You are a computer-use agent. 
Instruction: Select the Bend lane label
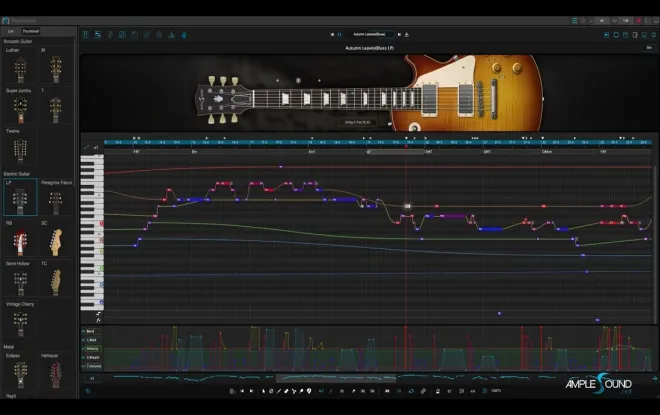click(93, 331)
